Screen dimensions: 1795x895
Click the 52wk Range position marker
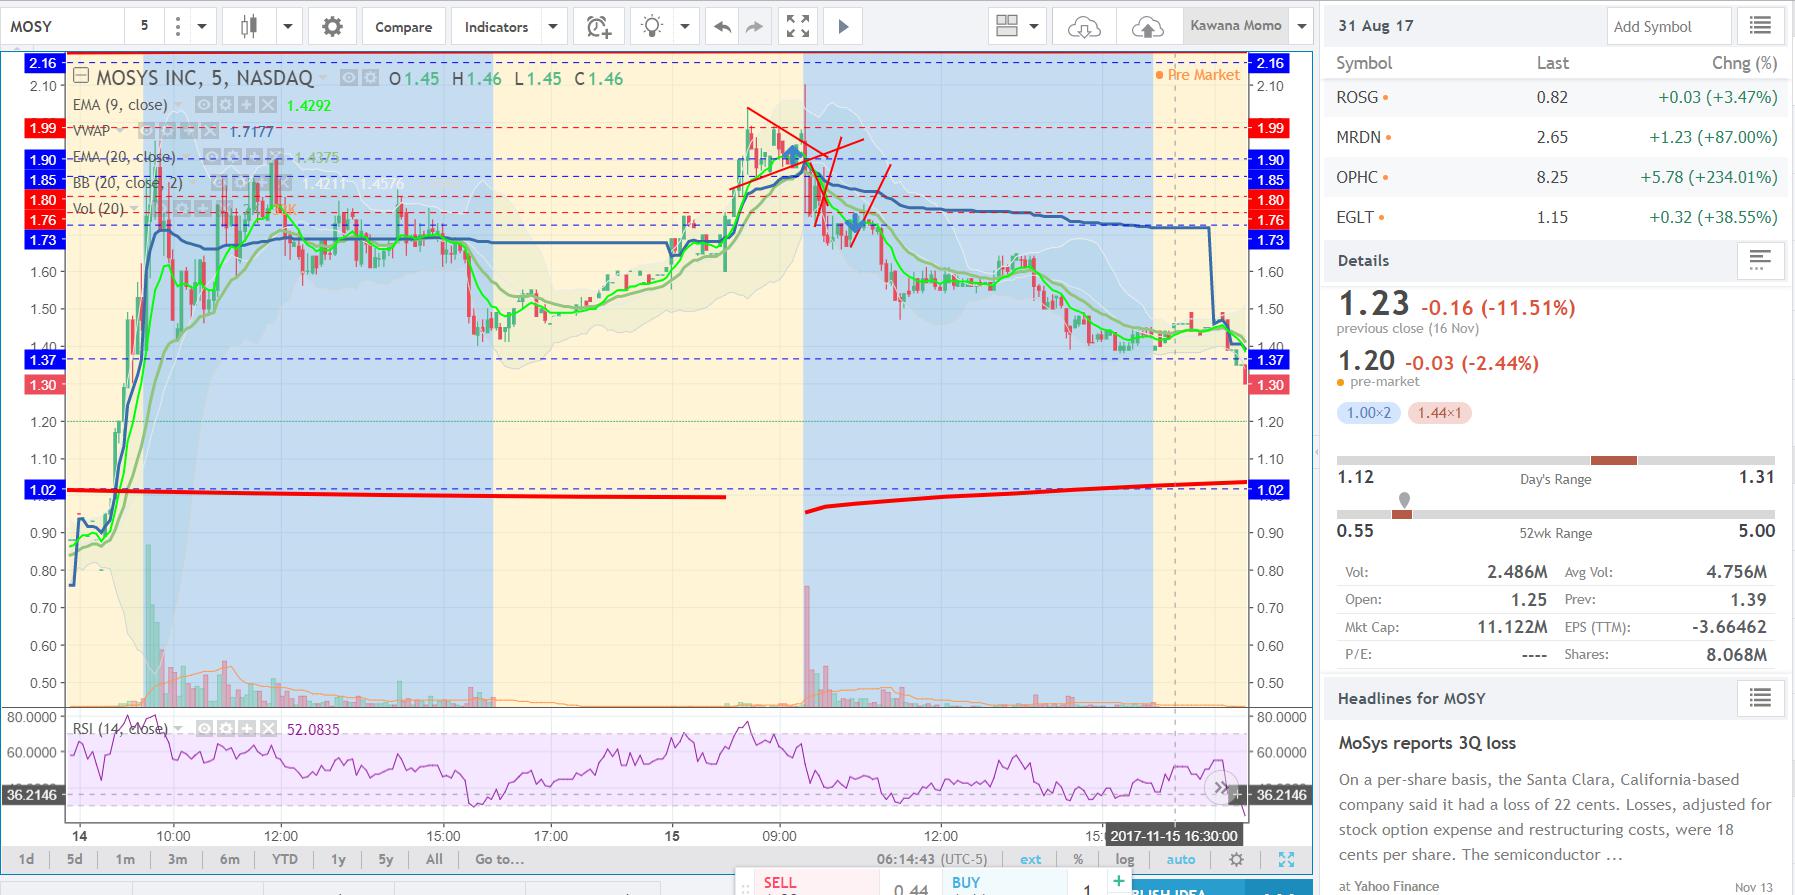tap(1404, 499)
